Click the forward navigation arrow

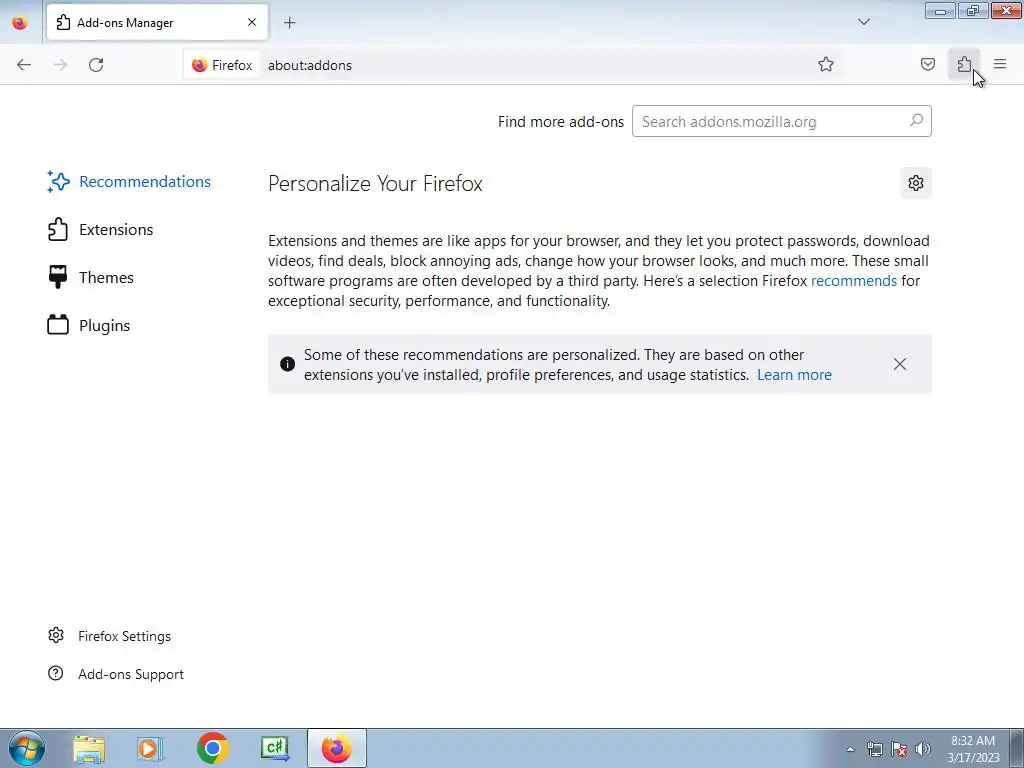[x=60, y=65]
